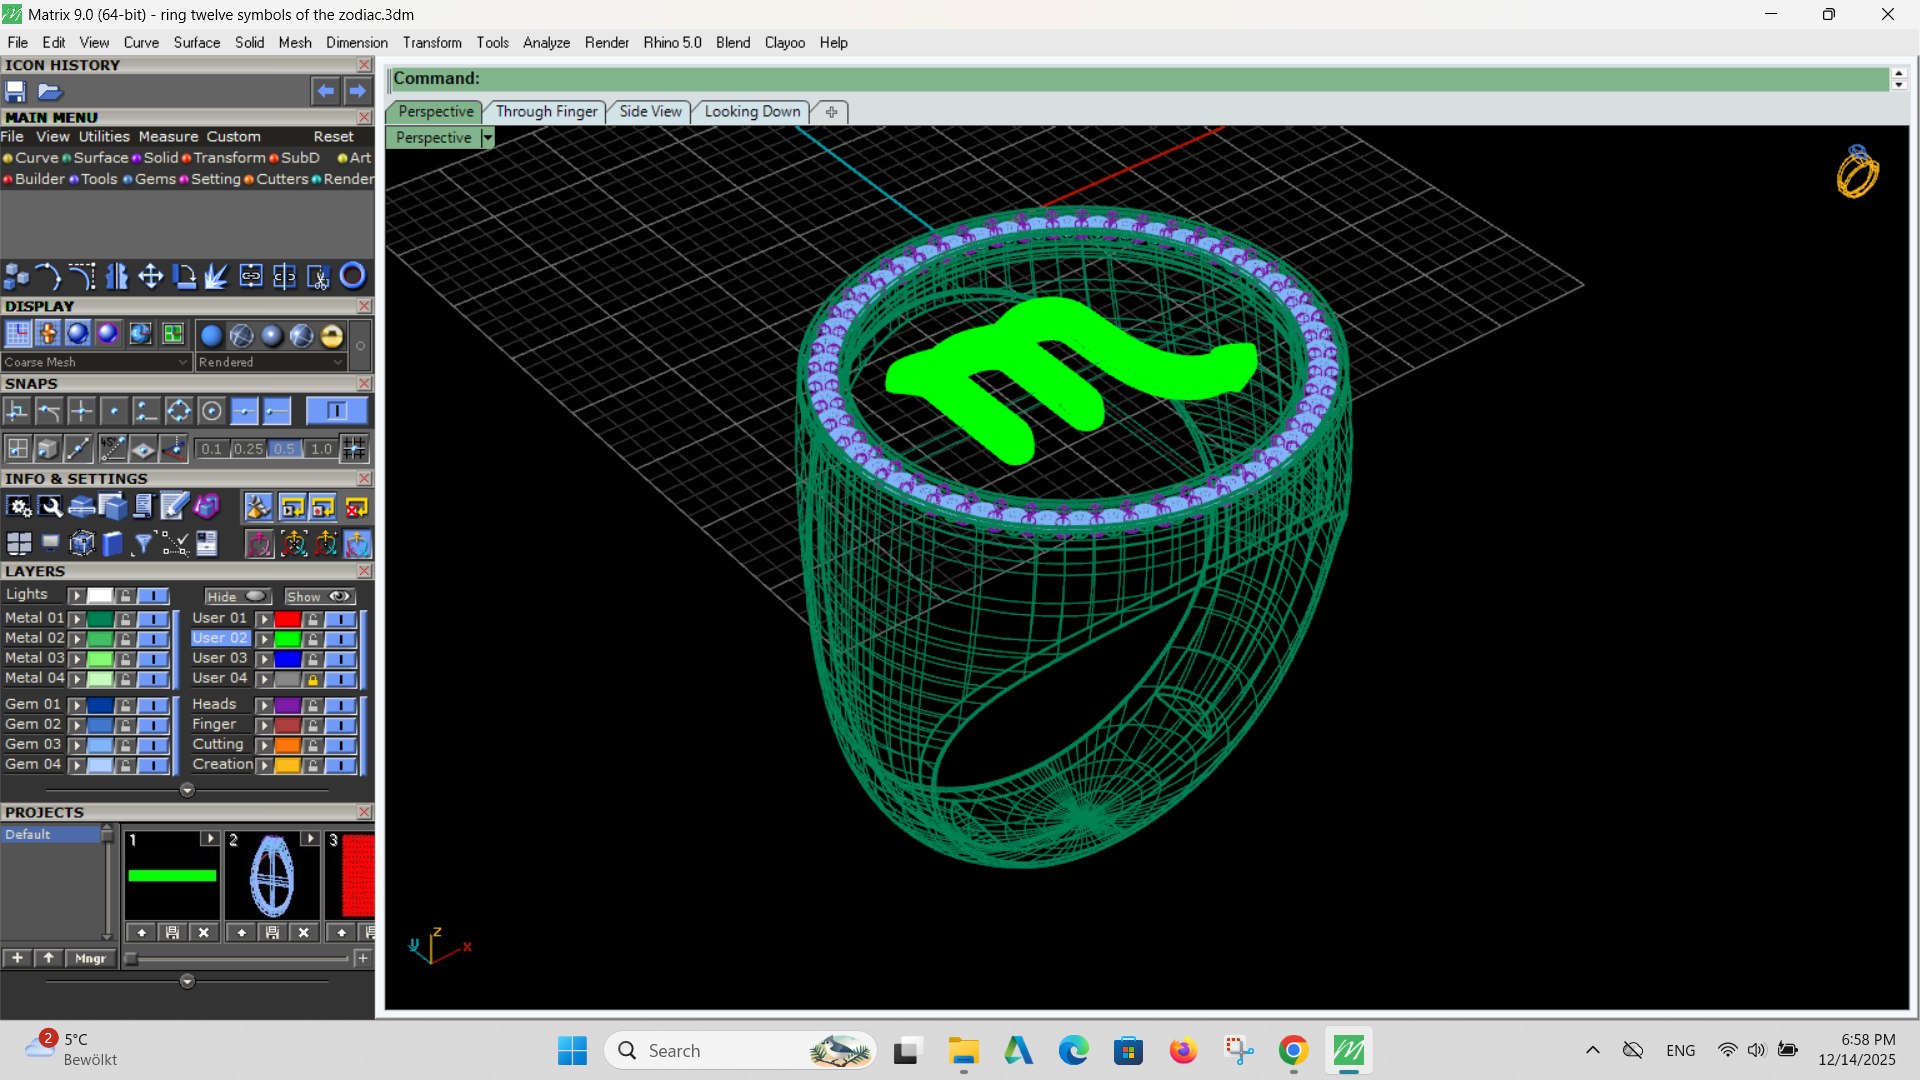Open the Cutters category in Main Menu

276,179
